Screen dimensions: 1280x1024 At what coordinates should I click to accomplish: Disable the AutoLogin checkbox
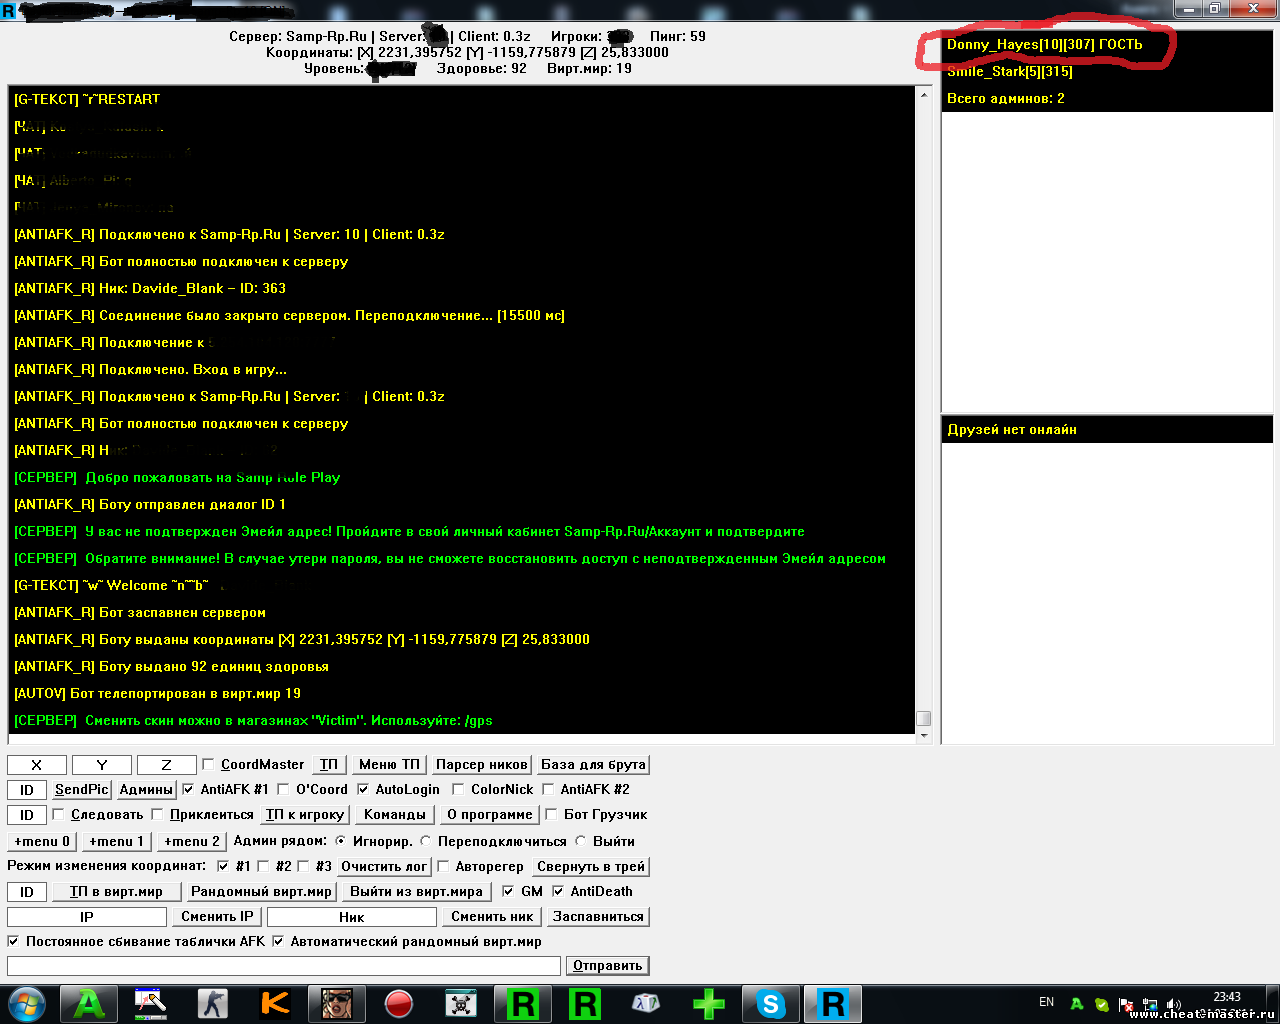(363, 789)
